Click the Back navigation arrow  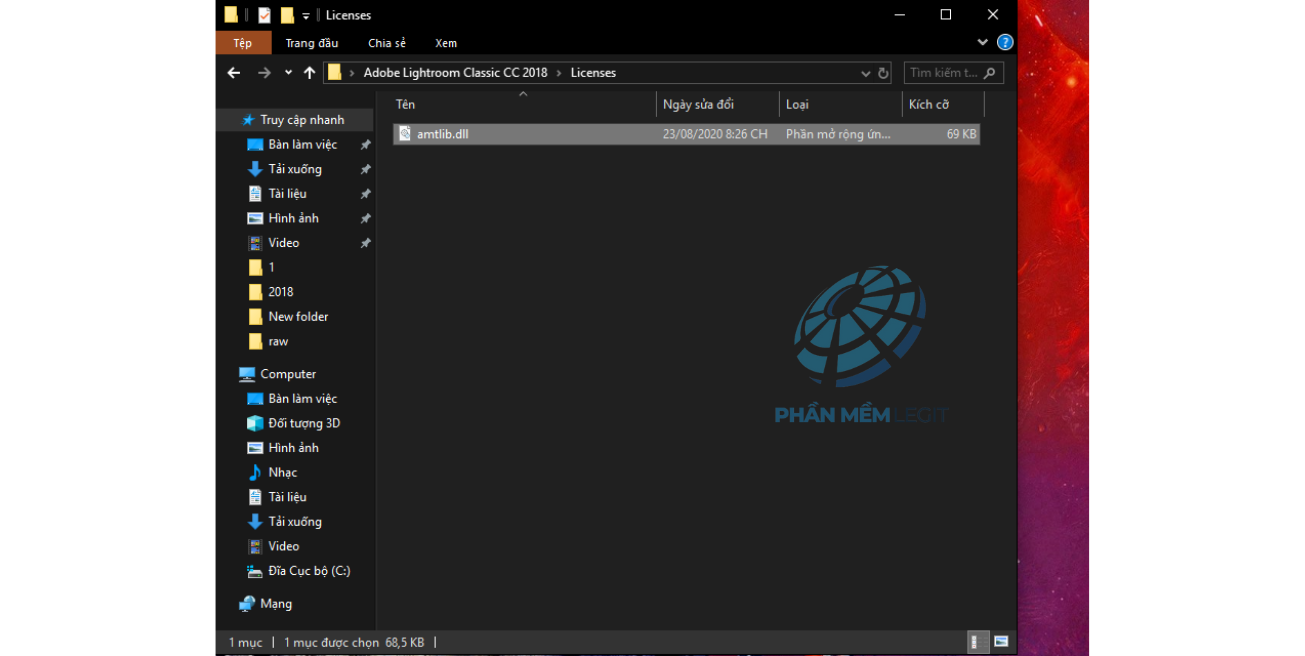pos(234,73)
